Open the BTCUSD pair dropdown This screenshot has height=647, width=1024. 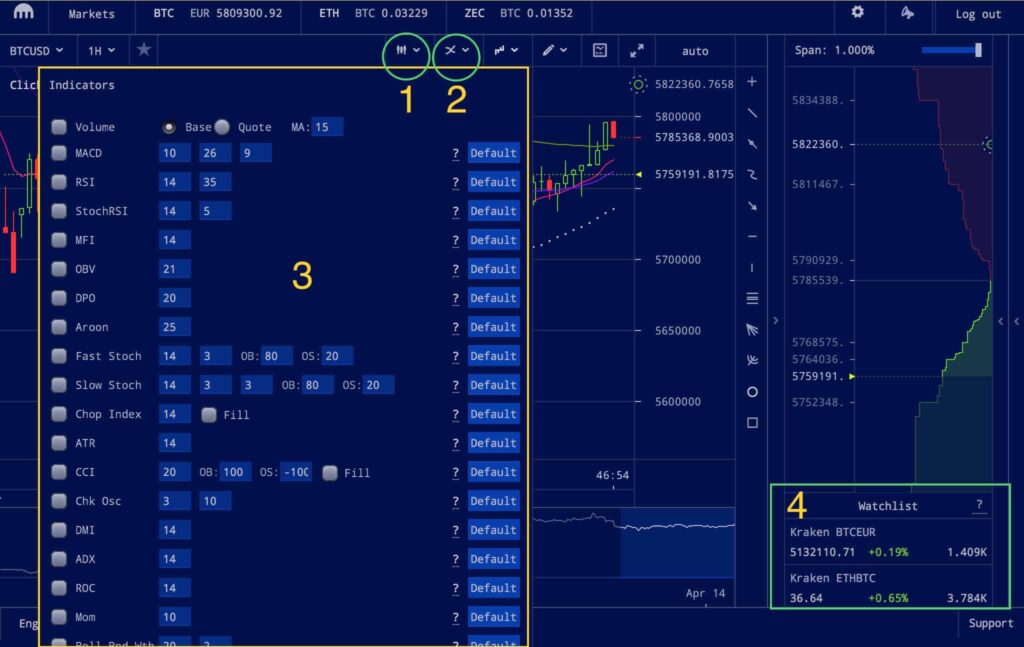[x=37, y=50]
